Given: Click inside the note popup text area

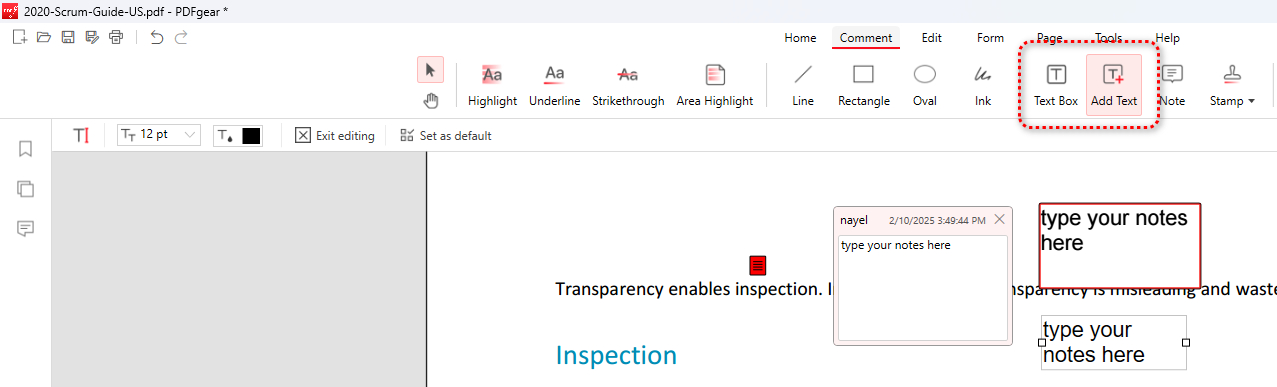Looking at the screenshot, I should [923, 288].
